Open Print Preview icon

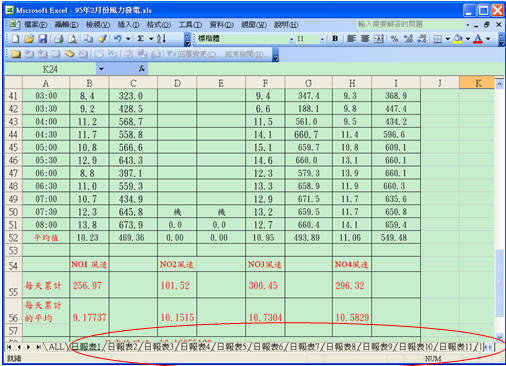72,39
